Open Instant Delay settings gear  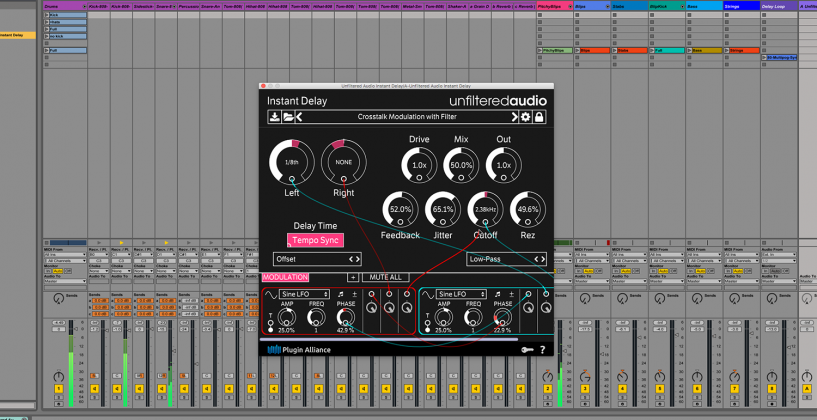pos(525,117)
